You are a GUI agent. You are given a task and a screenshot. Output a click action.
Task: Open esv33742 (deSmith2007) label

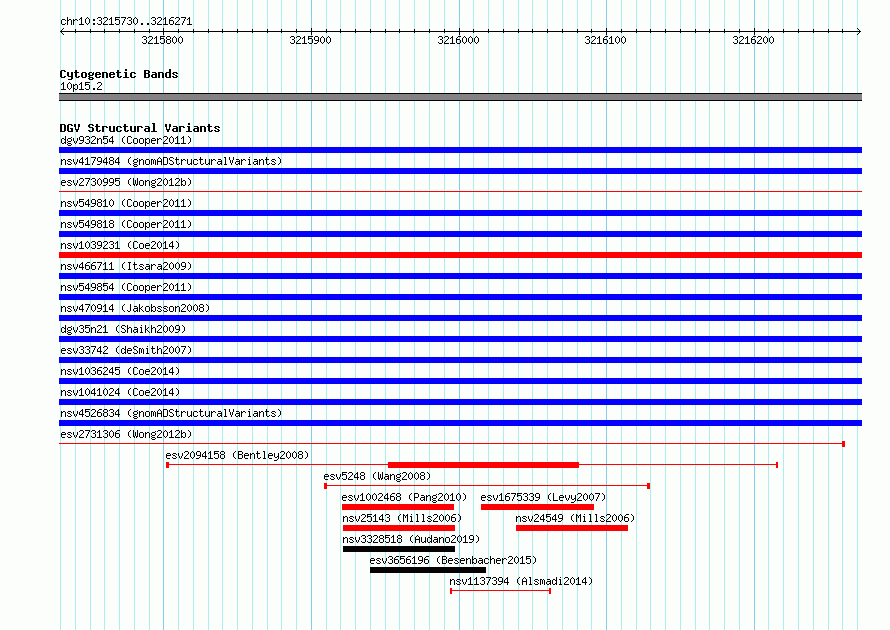tap(126, 350)
